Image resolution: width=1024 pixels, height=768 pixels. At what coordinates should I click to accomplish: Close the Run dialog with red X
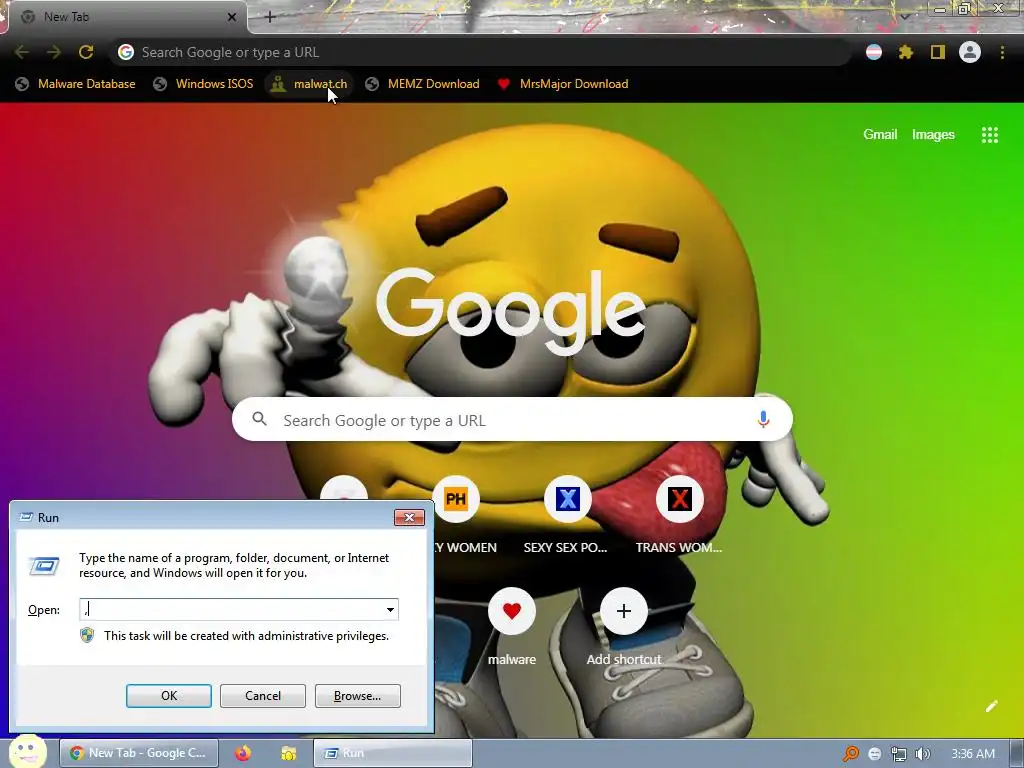tap(409, 517)
